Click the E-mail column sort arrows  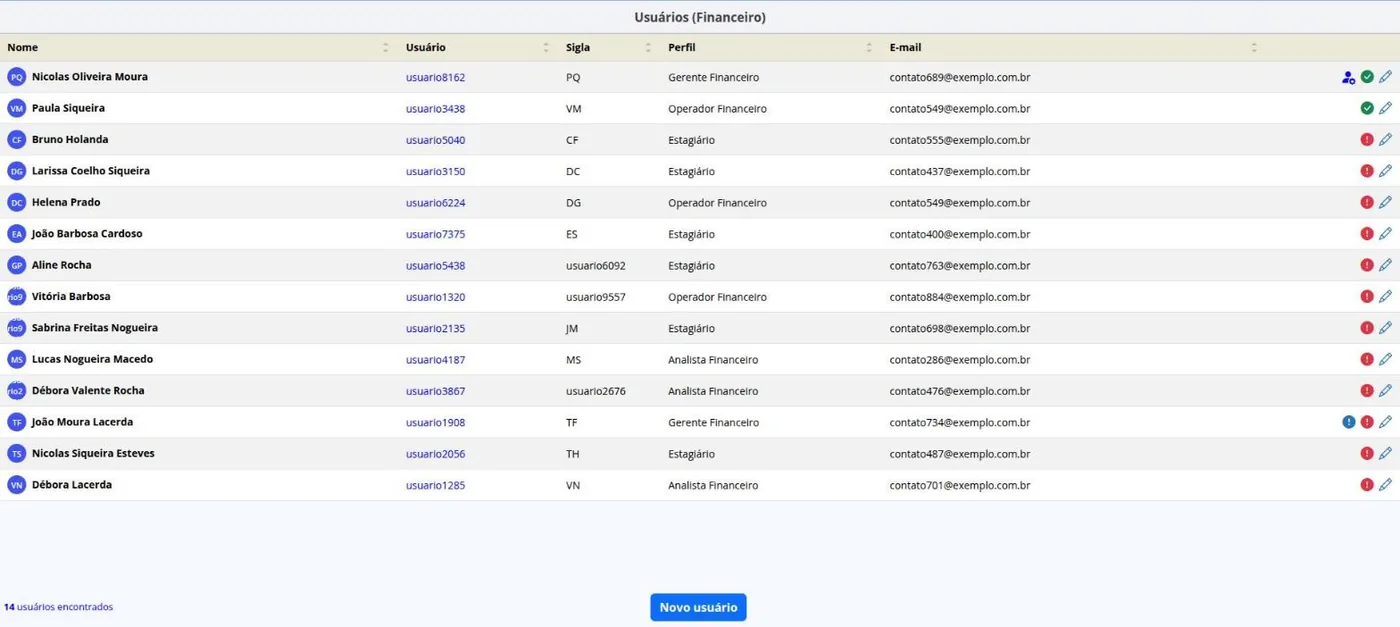pyautogui.click(x=1254, y=48)
